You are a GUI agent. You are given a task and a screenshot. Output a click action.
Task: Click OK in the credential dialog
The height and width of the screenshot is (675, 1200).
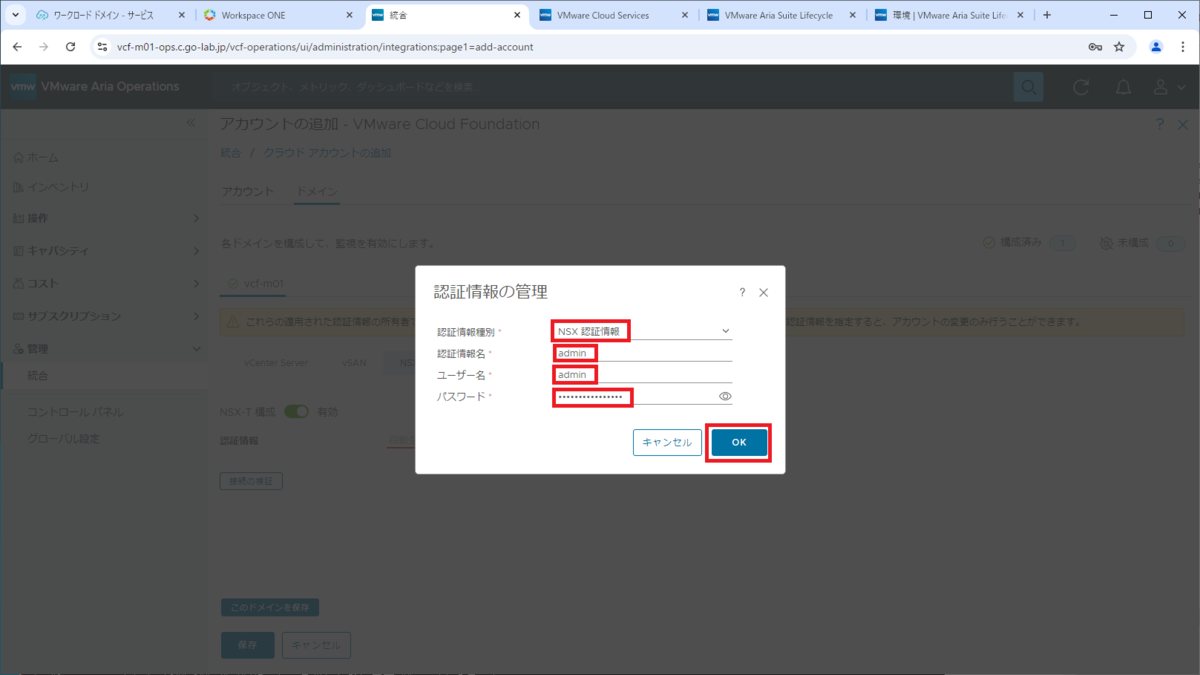point(739,442)
